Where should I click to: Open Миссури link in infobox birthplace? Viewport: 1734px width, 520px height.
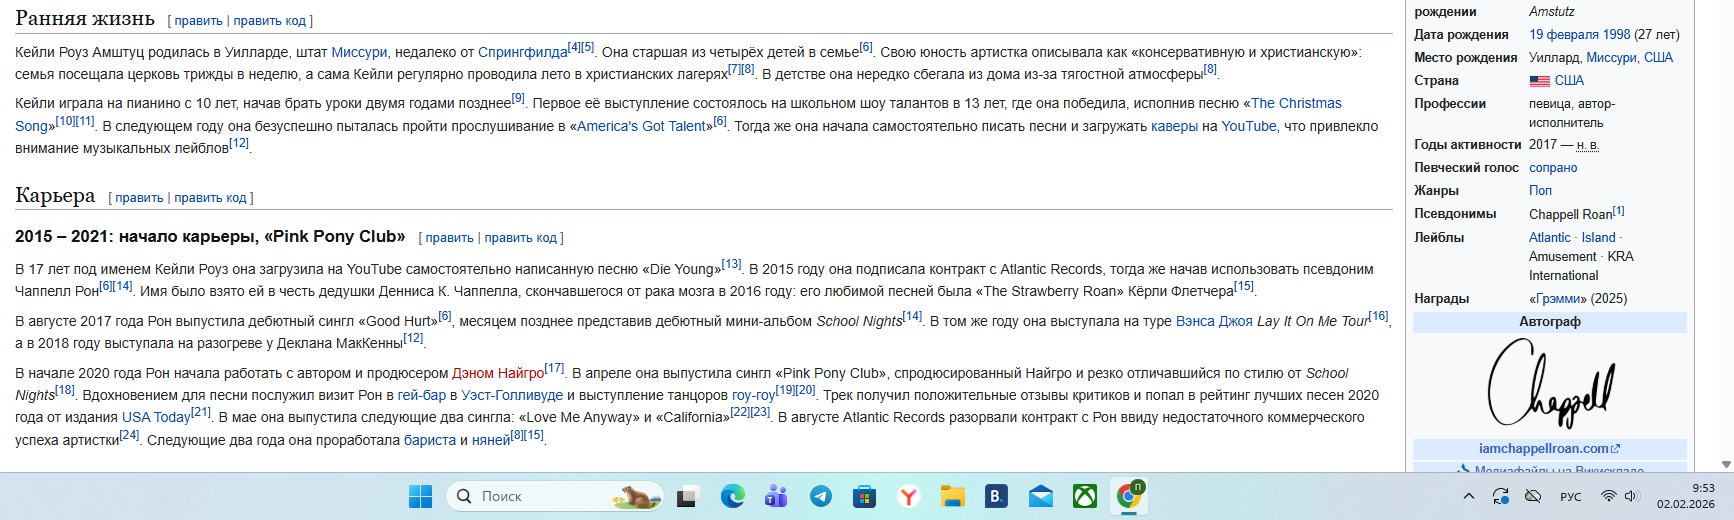coord(1611,57)
